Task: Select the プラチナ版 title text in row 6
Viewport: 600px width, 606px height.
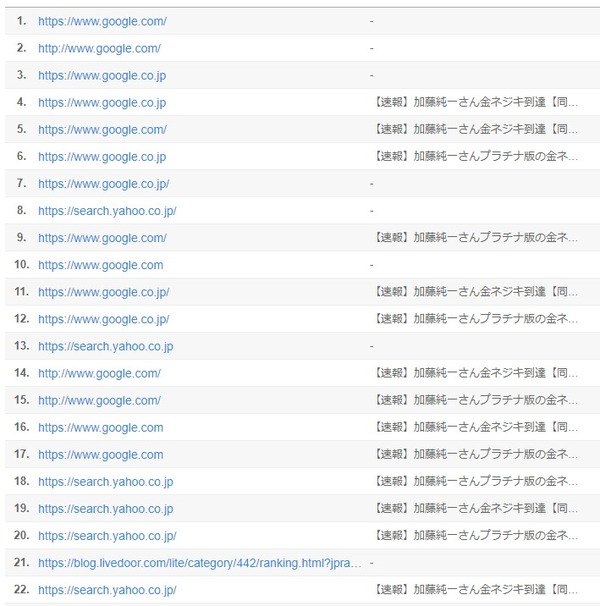Action: [475, 156]
